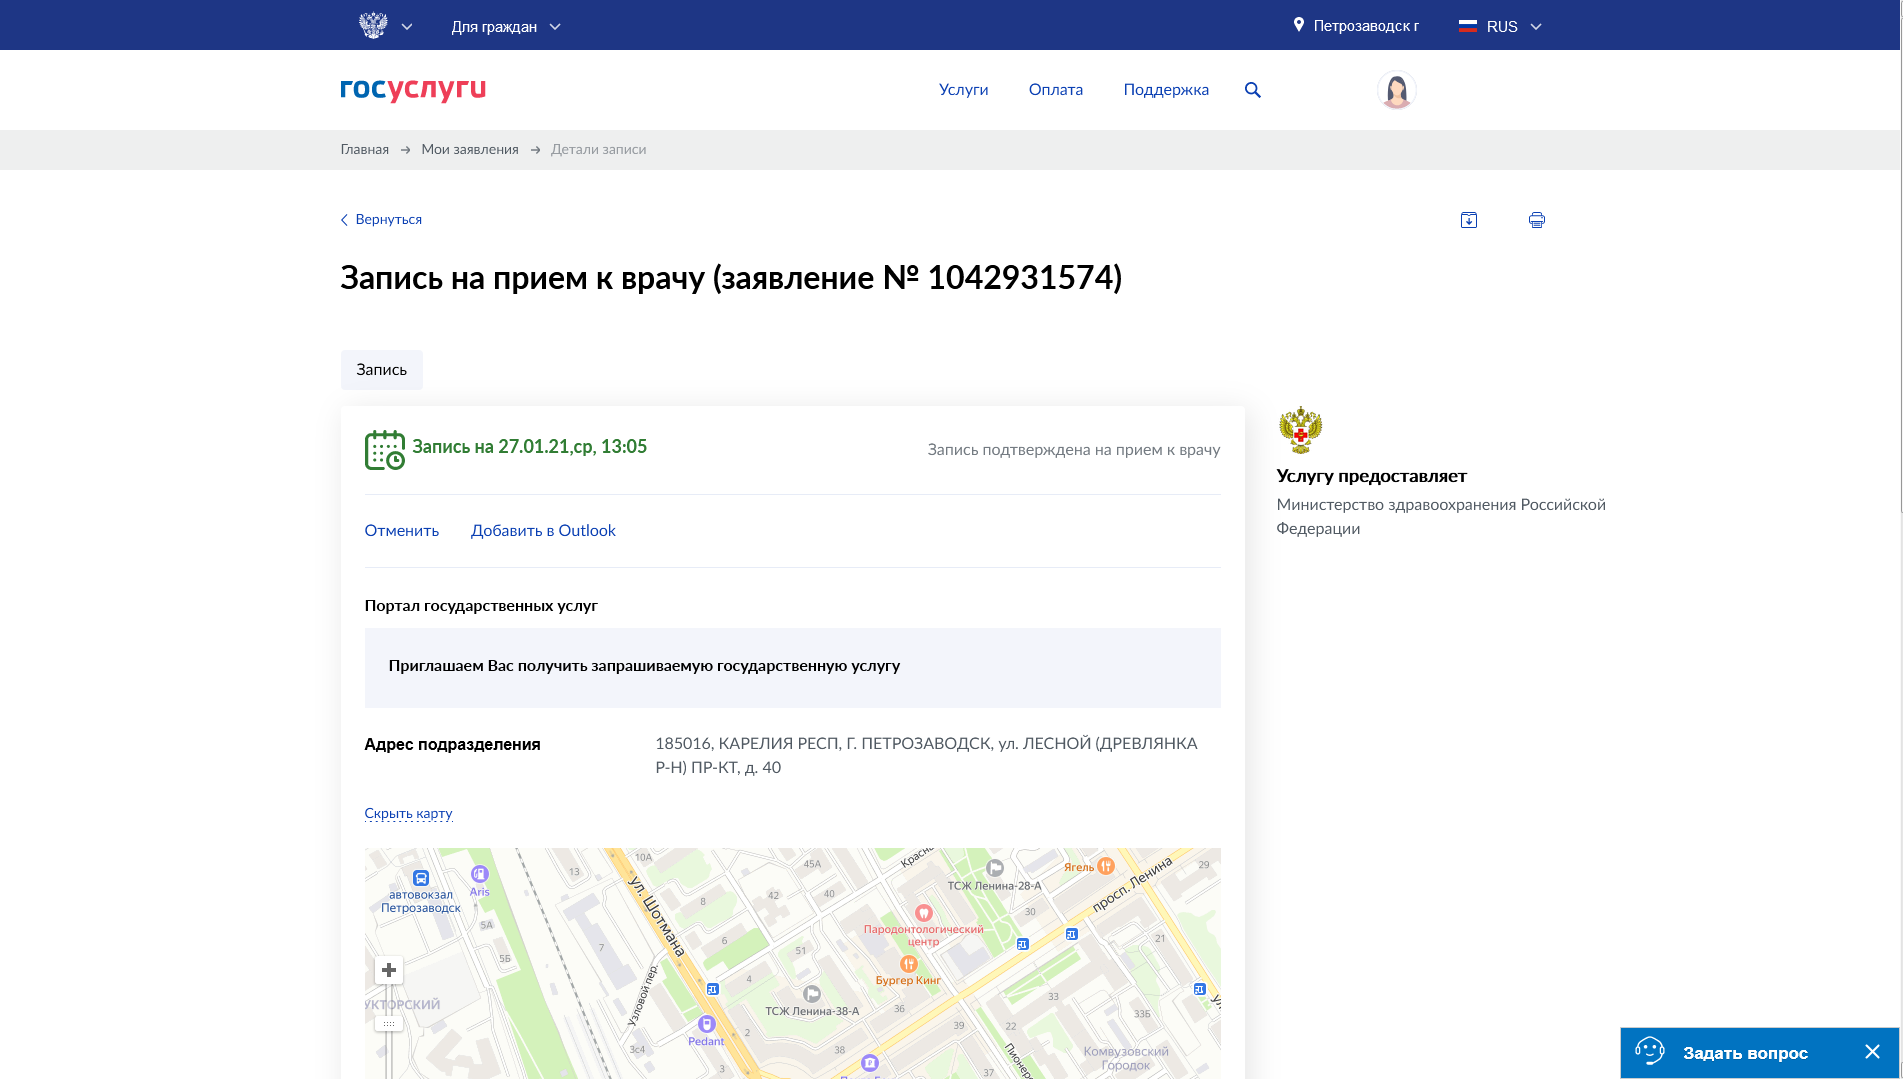Click the map zoom slider handle
The height and width of the screenshot is (1079, 1903).
[389, 1024]
